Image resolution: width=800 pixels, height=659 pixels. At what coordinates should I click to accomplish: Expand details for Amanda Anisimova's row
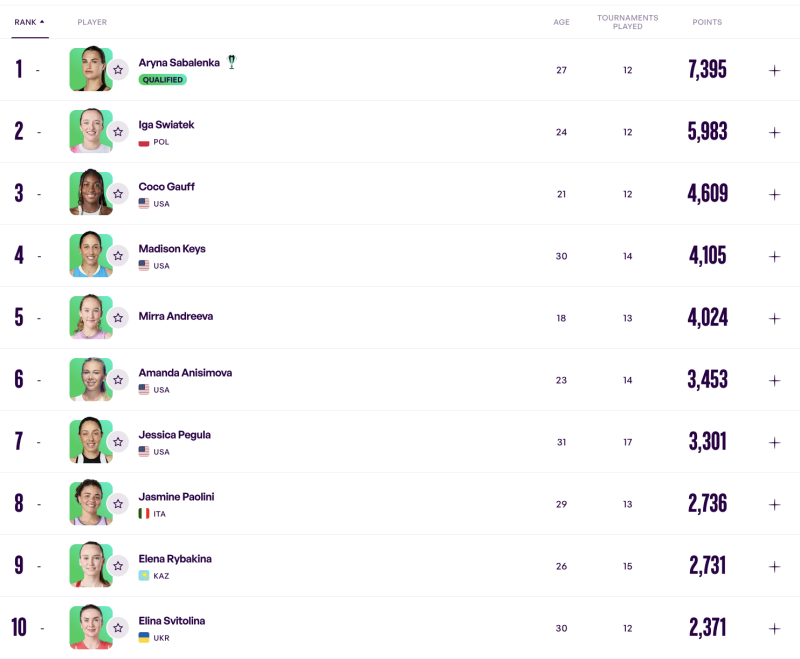click(774, 380)
